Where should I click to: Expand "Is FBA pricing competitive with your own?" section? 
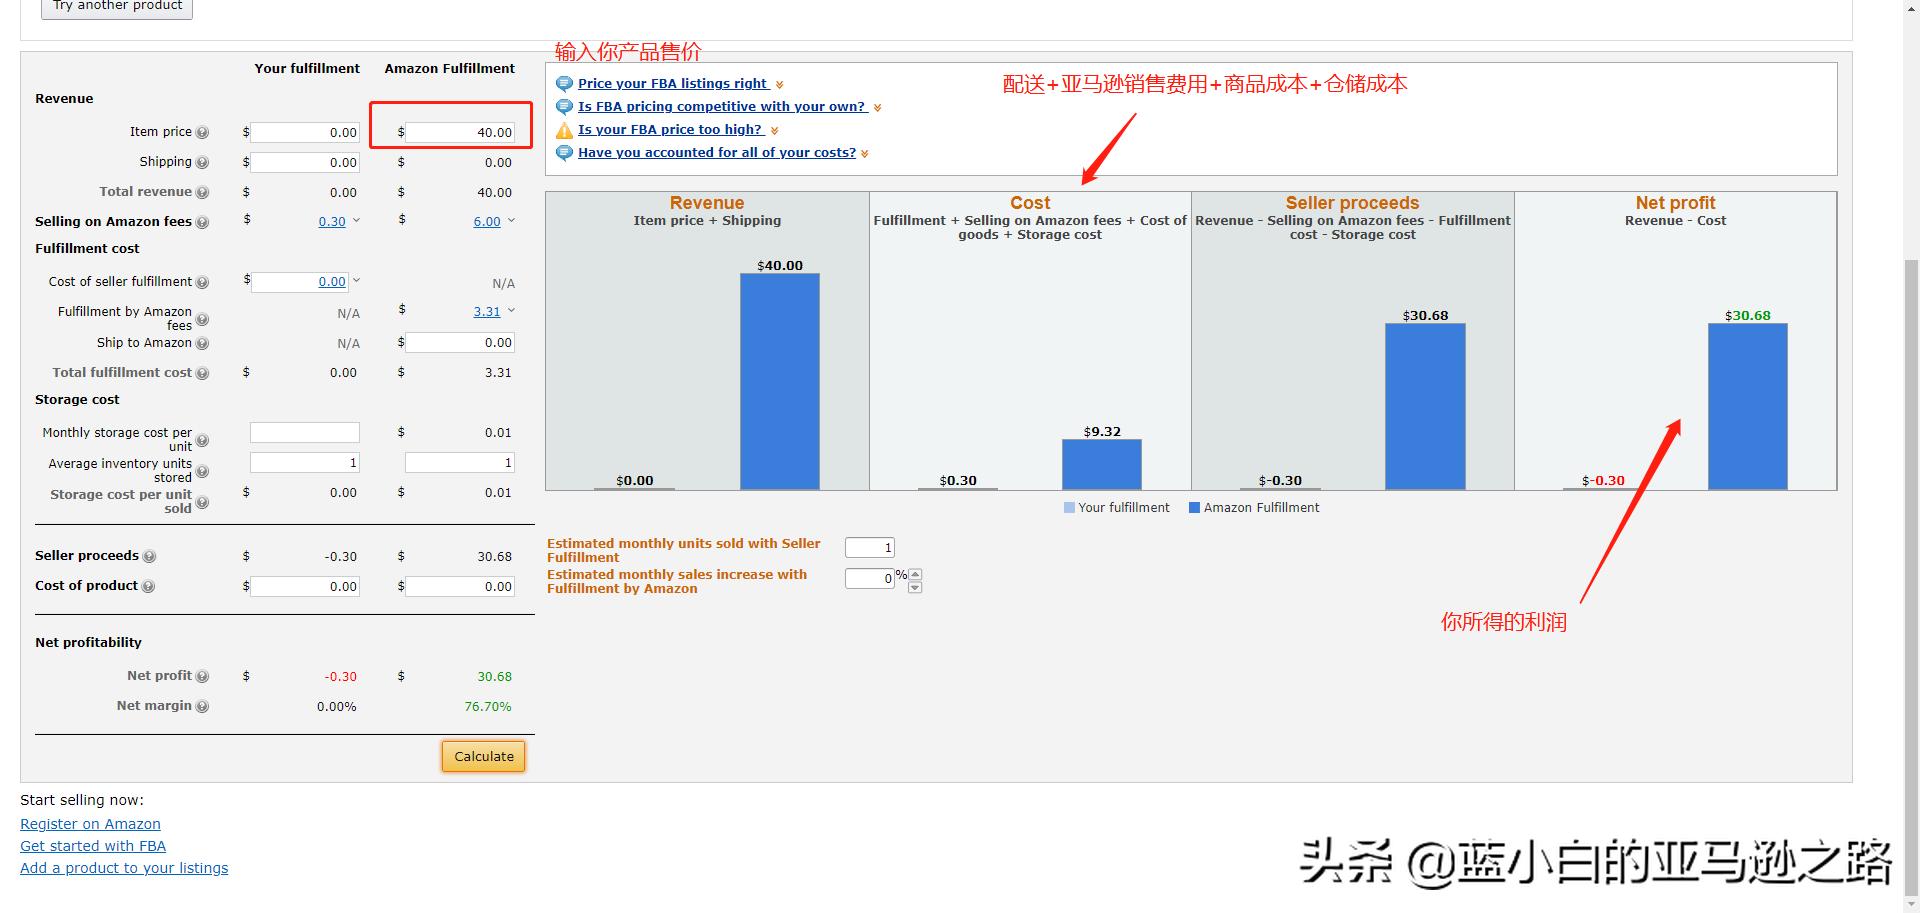[877, 106]
